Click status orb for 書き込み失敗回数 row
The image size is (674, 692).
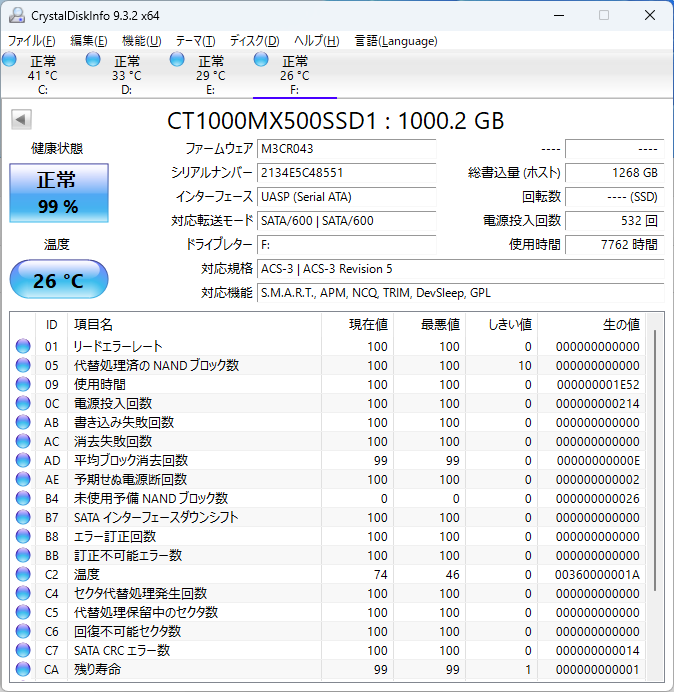click(x=23, y=422)
